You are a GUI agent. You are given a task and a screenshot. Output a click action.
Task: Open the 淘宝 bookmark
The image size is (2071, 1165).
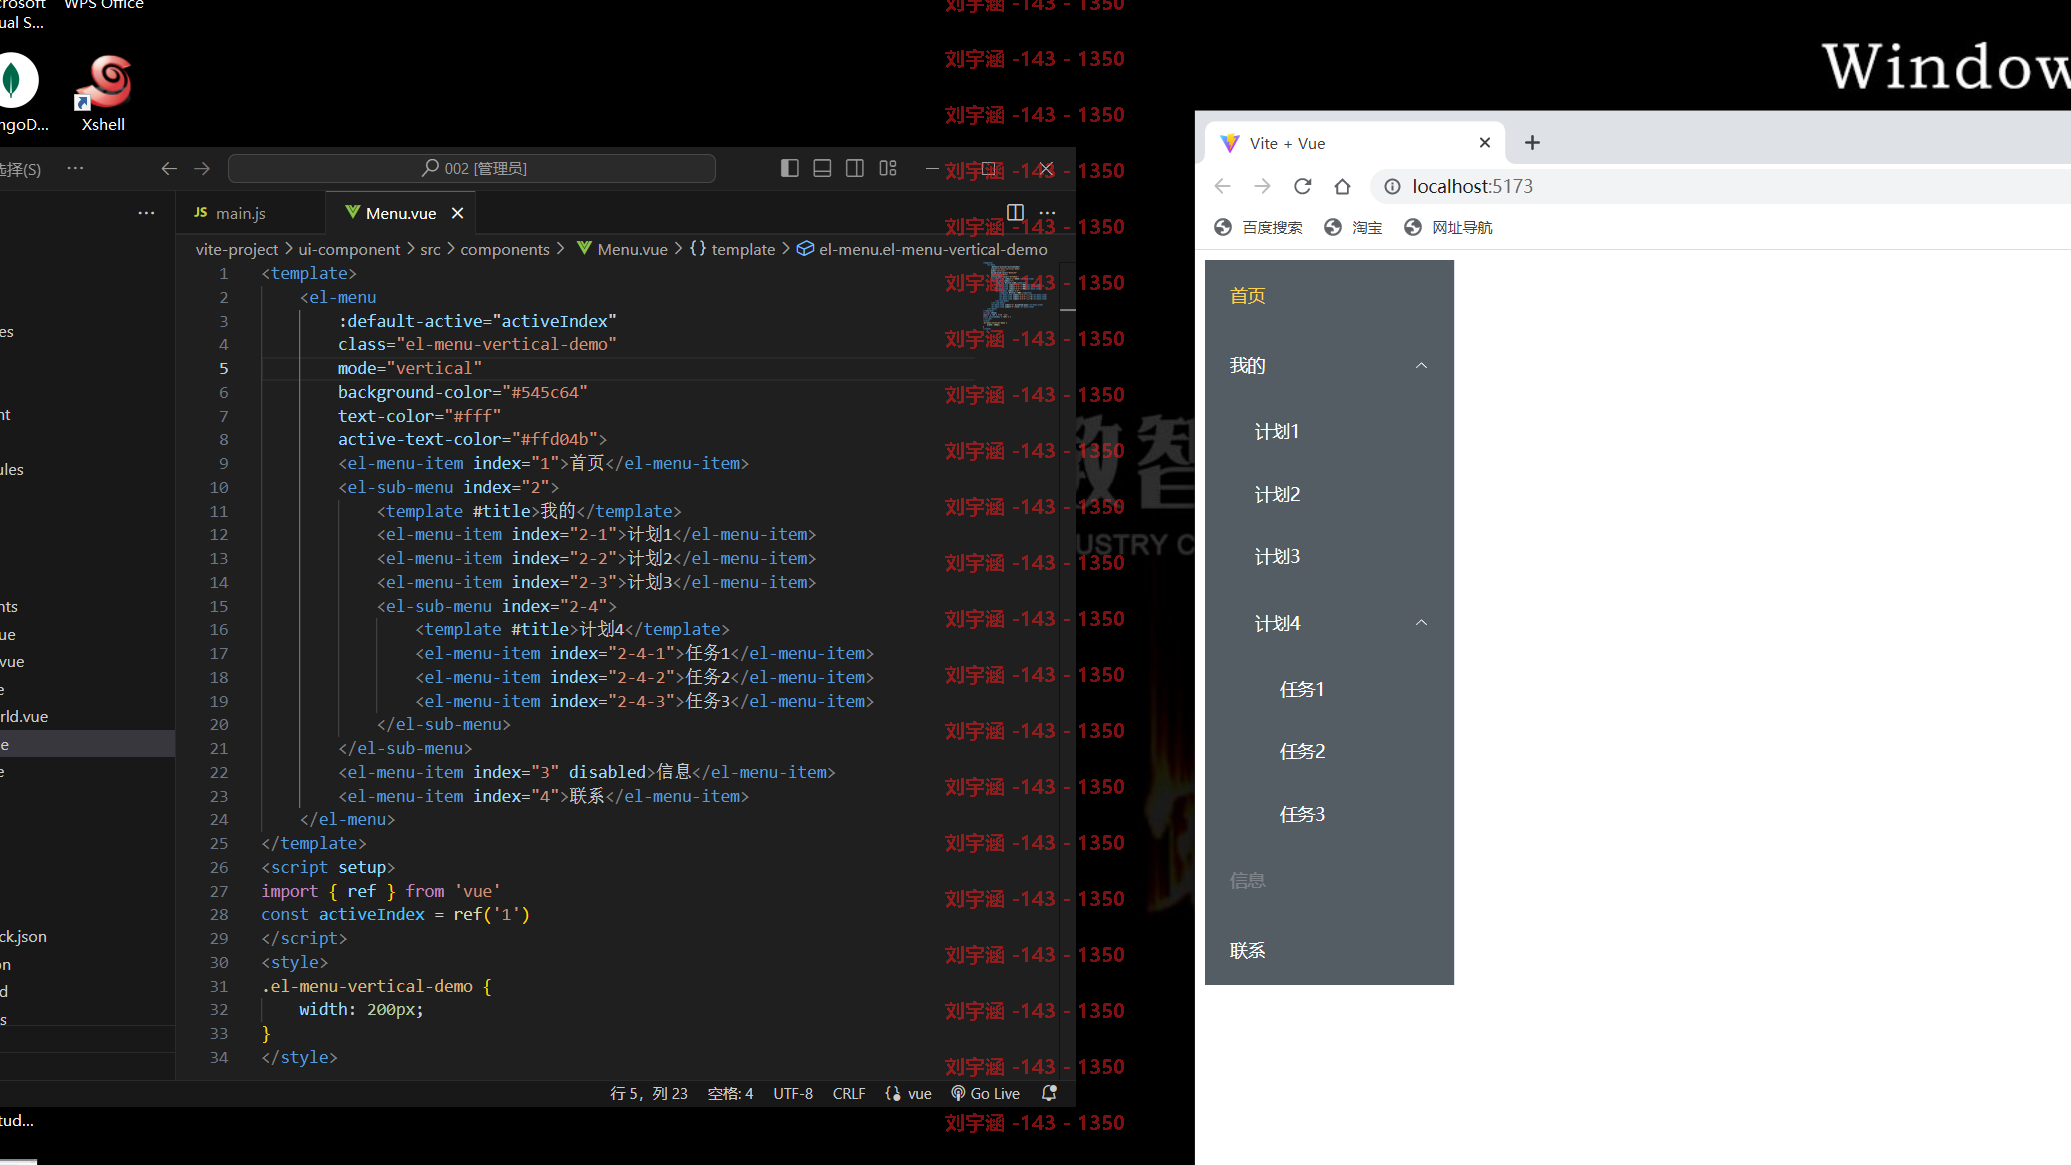tap(1353, 227)
